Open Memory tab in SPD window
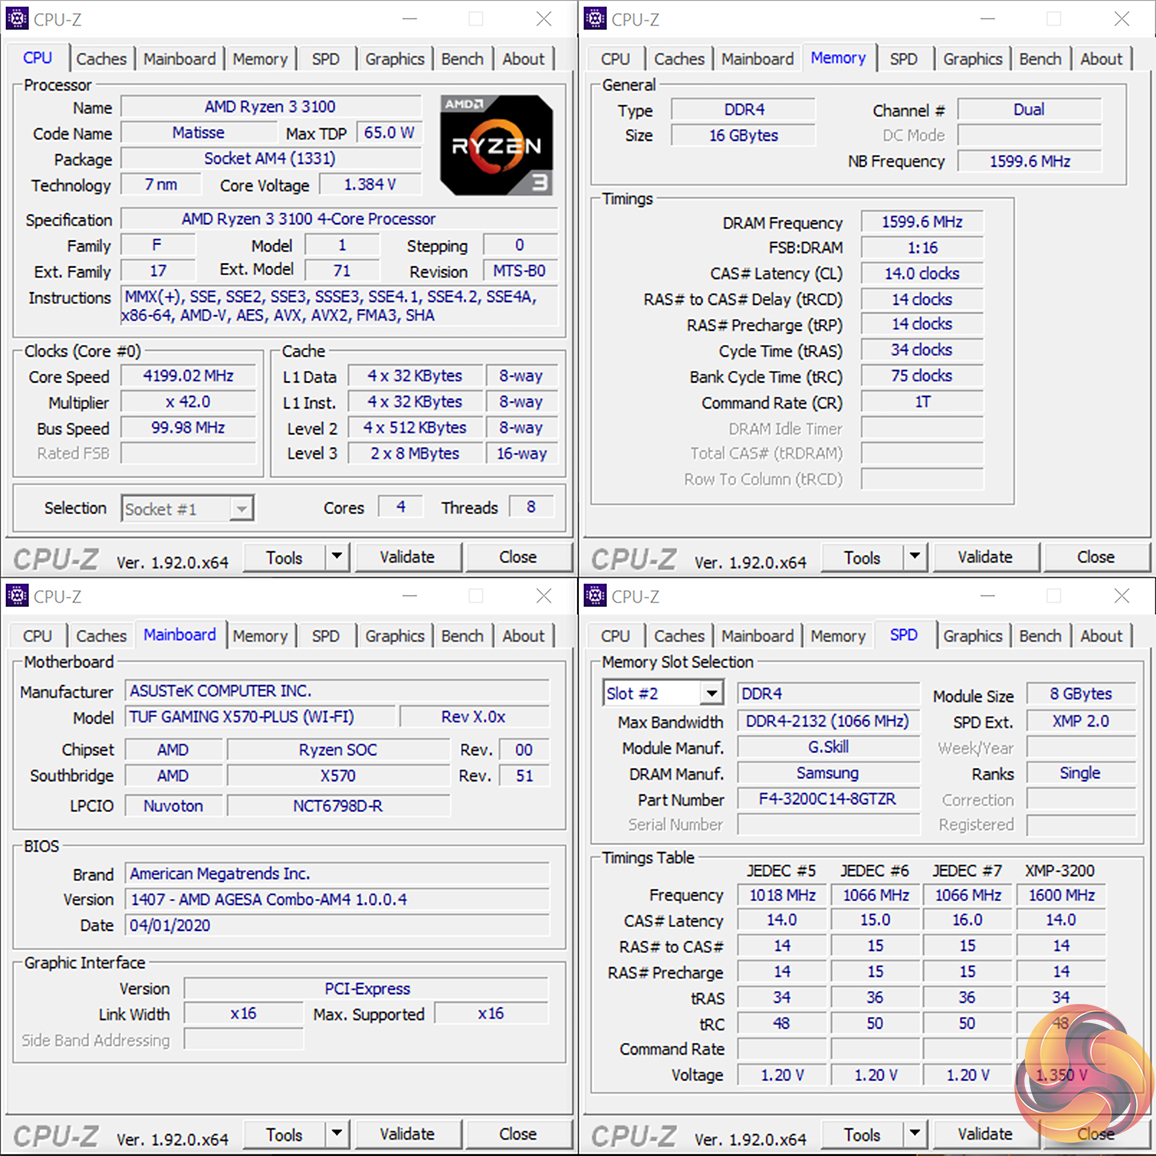 [x=838, y=636]
